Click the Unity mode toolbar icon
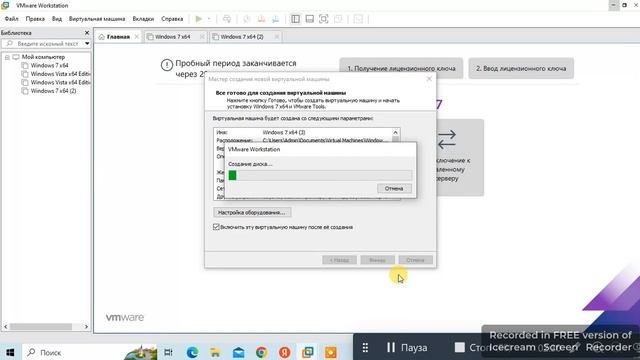Viewport: 640px width, 360px height. [338, 19]
